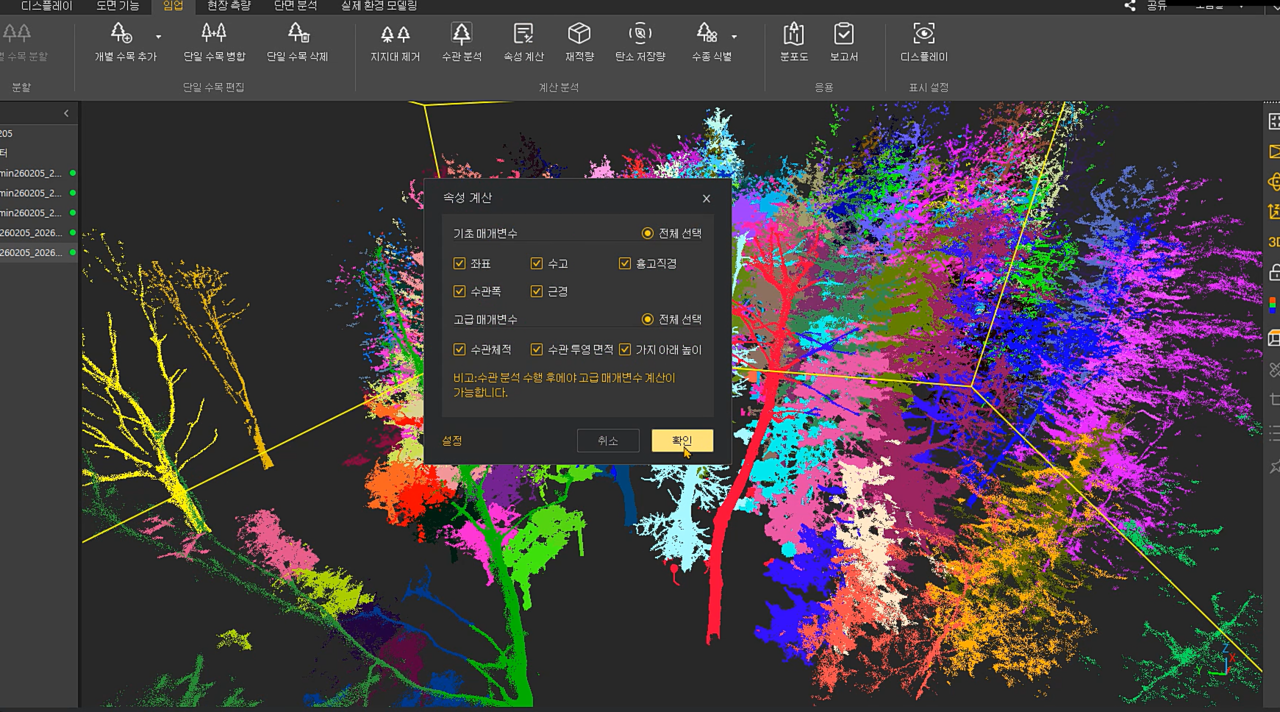Select the 단일 수목 삭제 delete tool
Screen dimensions: 1280x712
297,44
